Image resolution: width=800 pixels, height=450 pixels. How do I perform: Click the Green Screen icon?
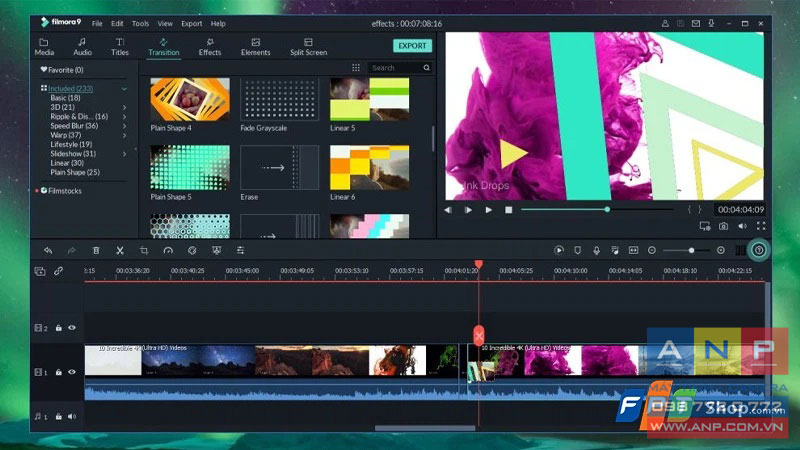[x=216, y=251]
